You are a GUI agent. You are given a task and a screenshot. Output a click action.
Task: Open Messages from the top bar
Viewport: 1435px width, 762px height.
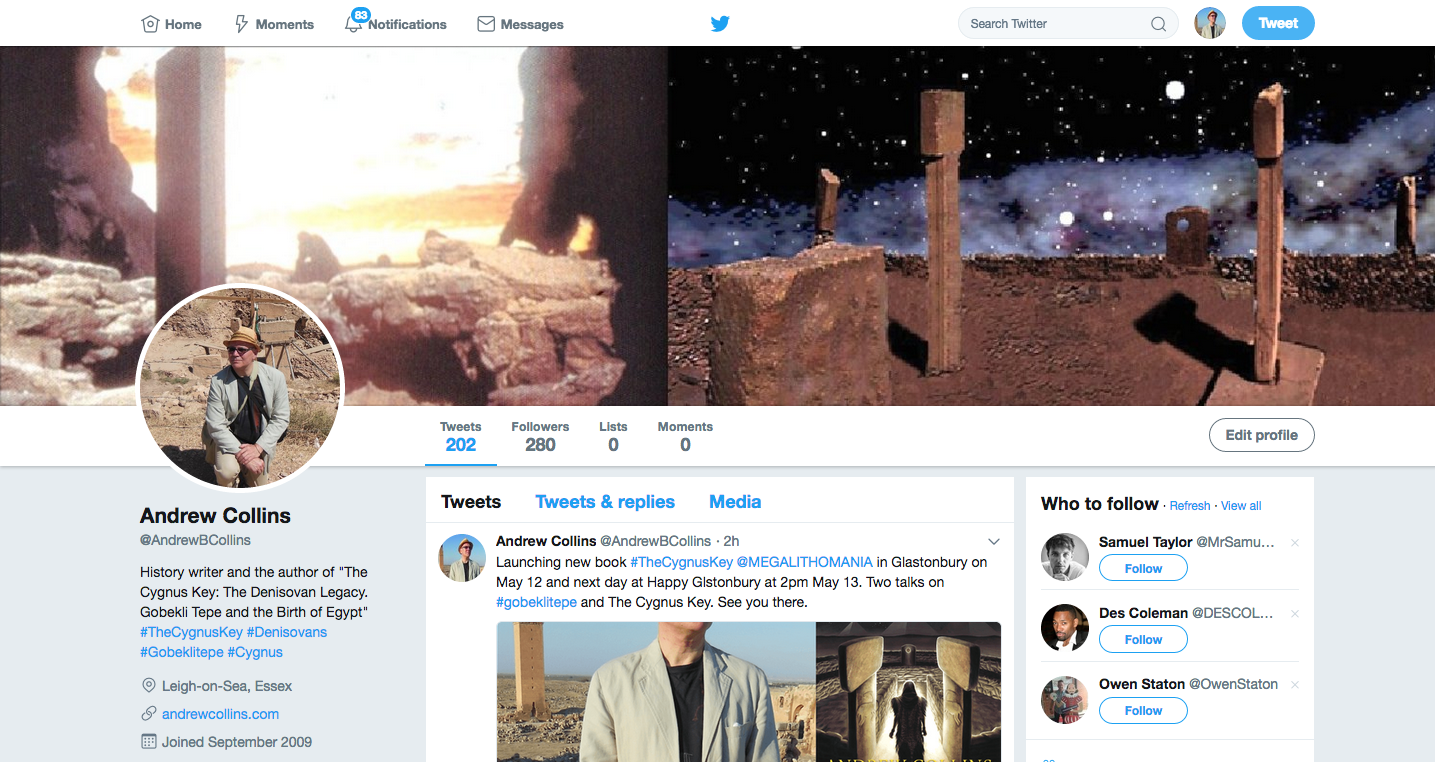pyautogui.click(x=520, y=24)
